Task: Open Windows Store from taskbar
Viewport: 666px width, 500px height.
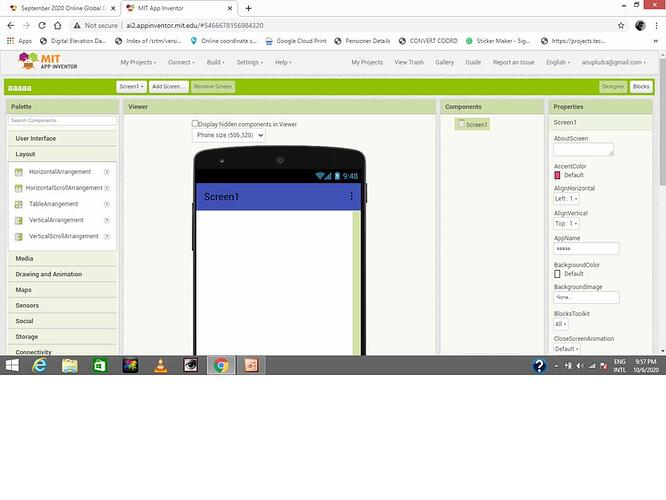Action: pos(100,365)
